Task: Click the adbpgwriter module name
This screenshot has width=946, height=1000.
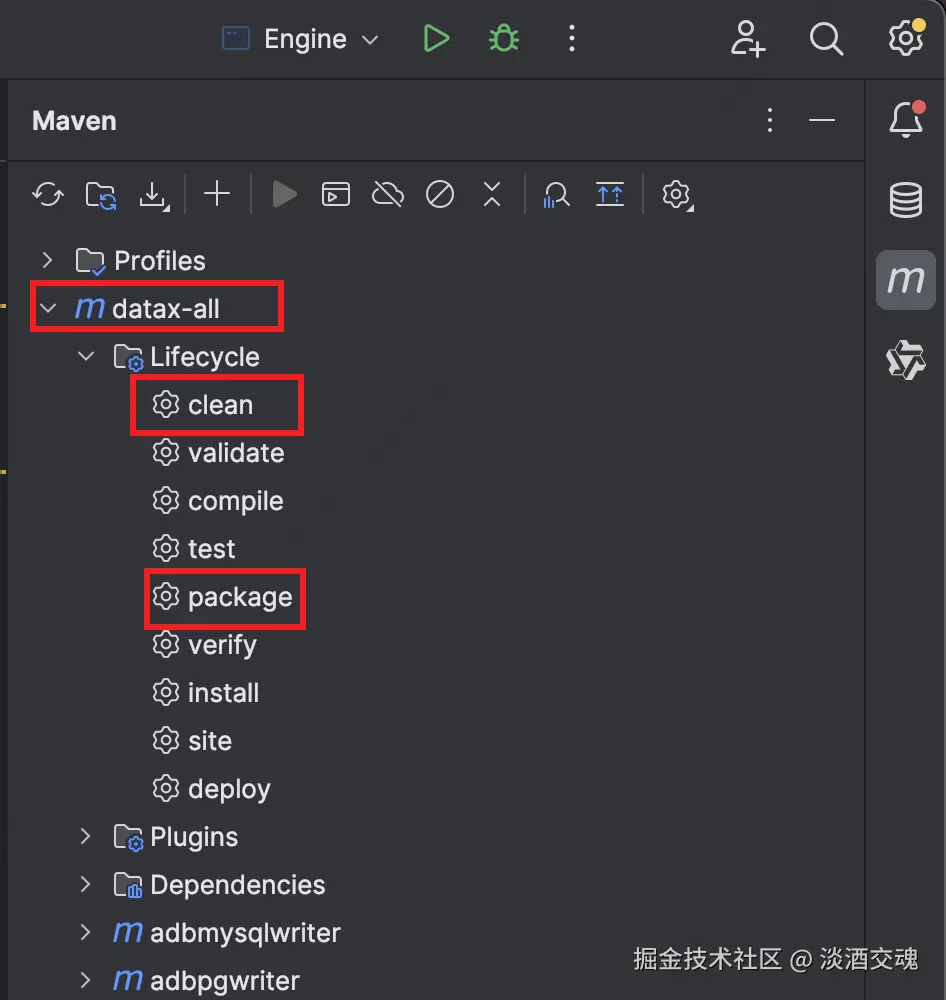Action: tap(225, 982)
